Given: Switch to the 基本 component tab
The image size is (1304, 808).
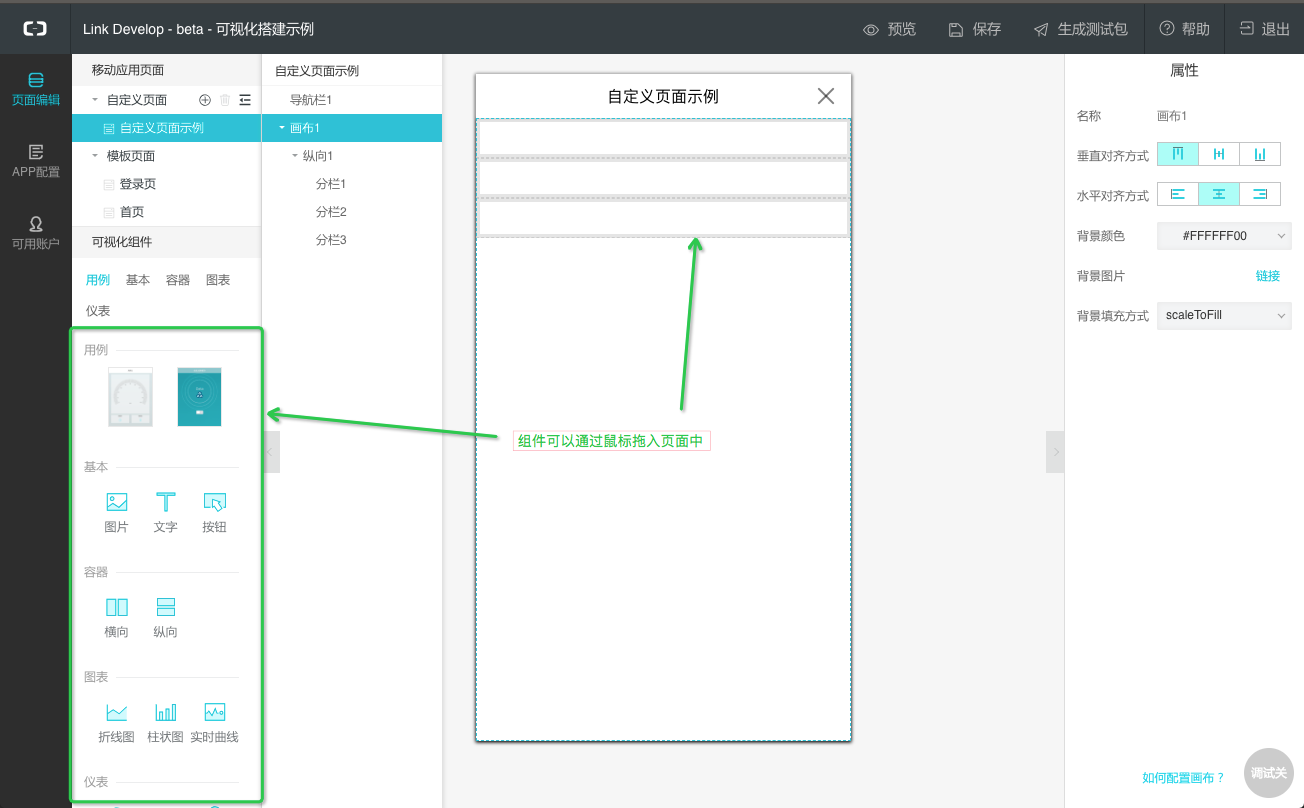Looking at the screenshot, I should (138, 280).
